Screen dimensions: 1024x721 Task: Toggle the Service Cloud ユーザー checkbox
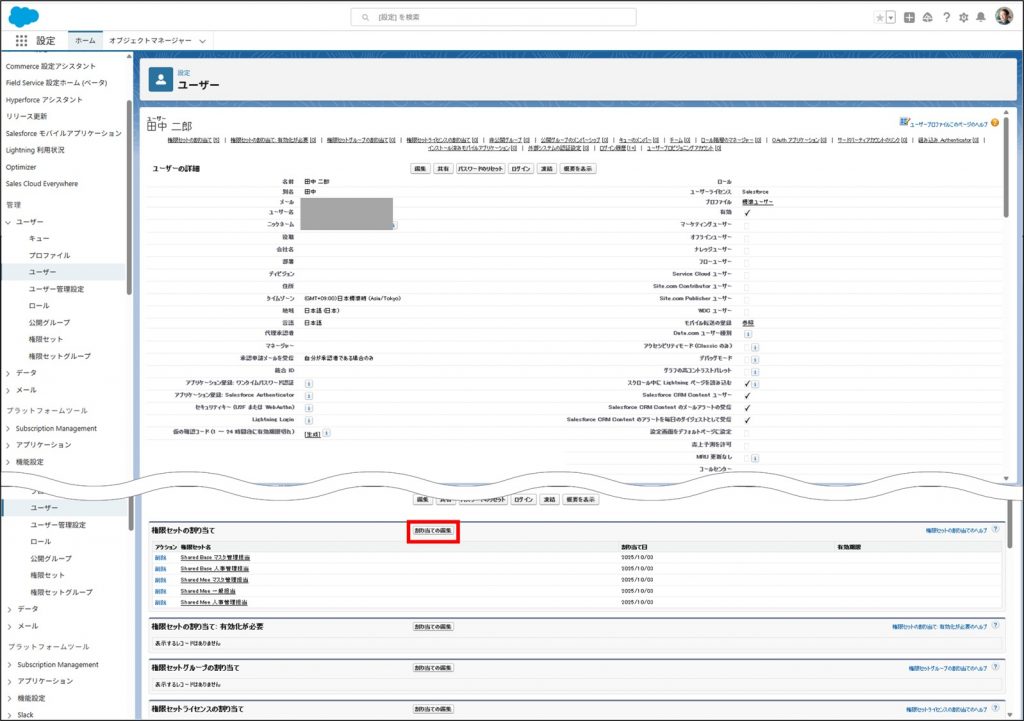(746, 273)
